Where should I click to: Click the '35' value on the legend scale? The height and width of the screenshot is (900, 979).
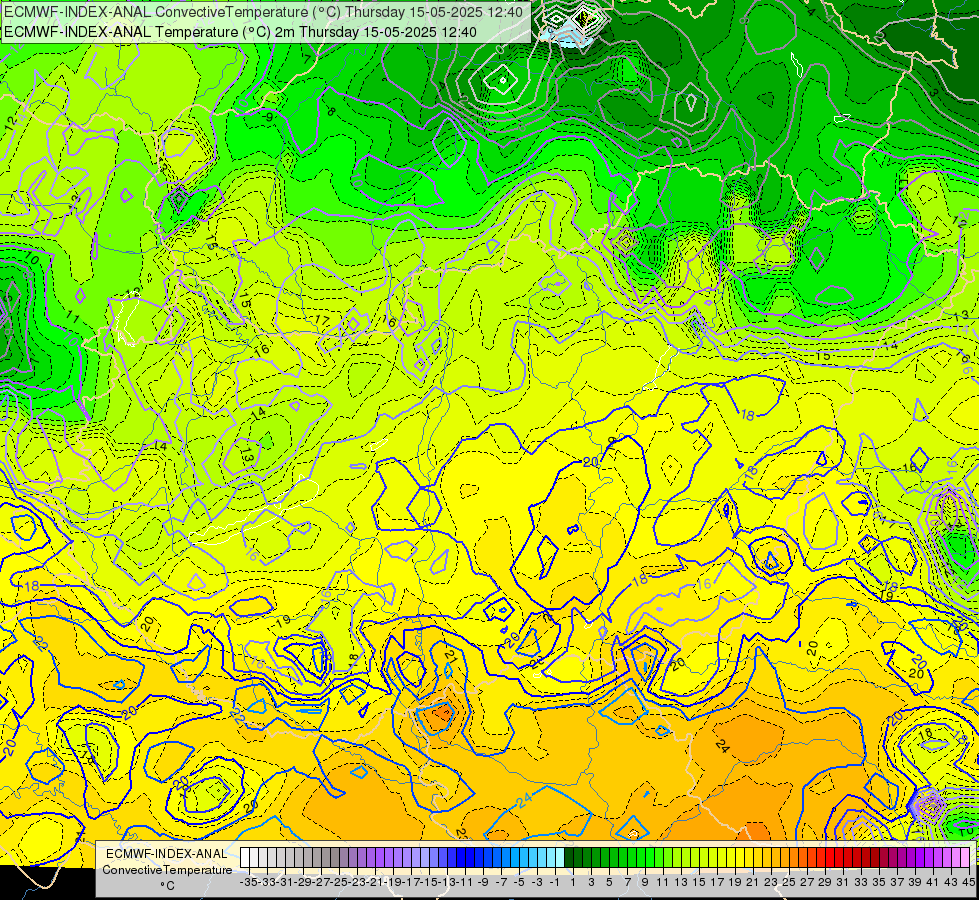[x=880, y=882]
